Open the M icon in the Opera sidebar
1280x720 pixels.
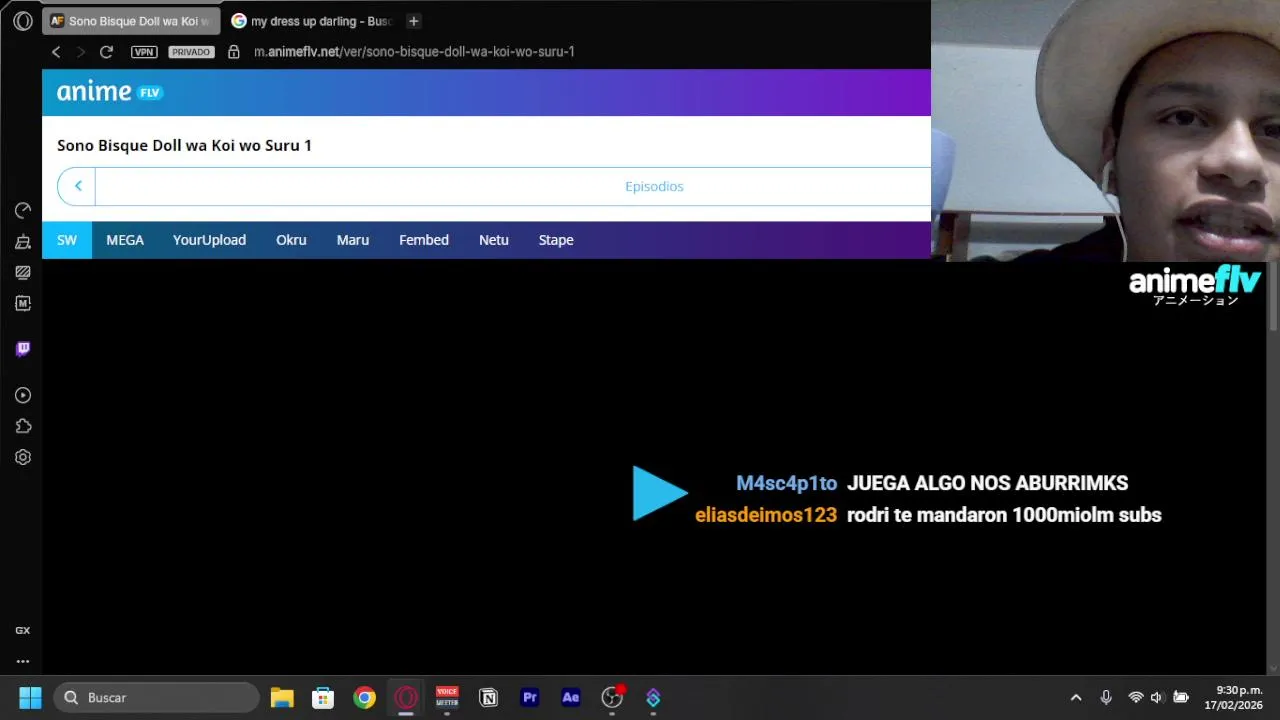pos(23,303)
